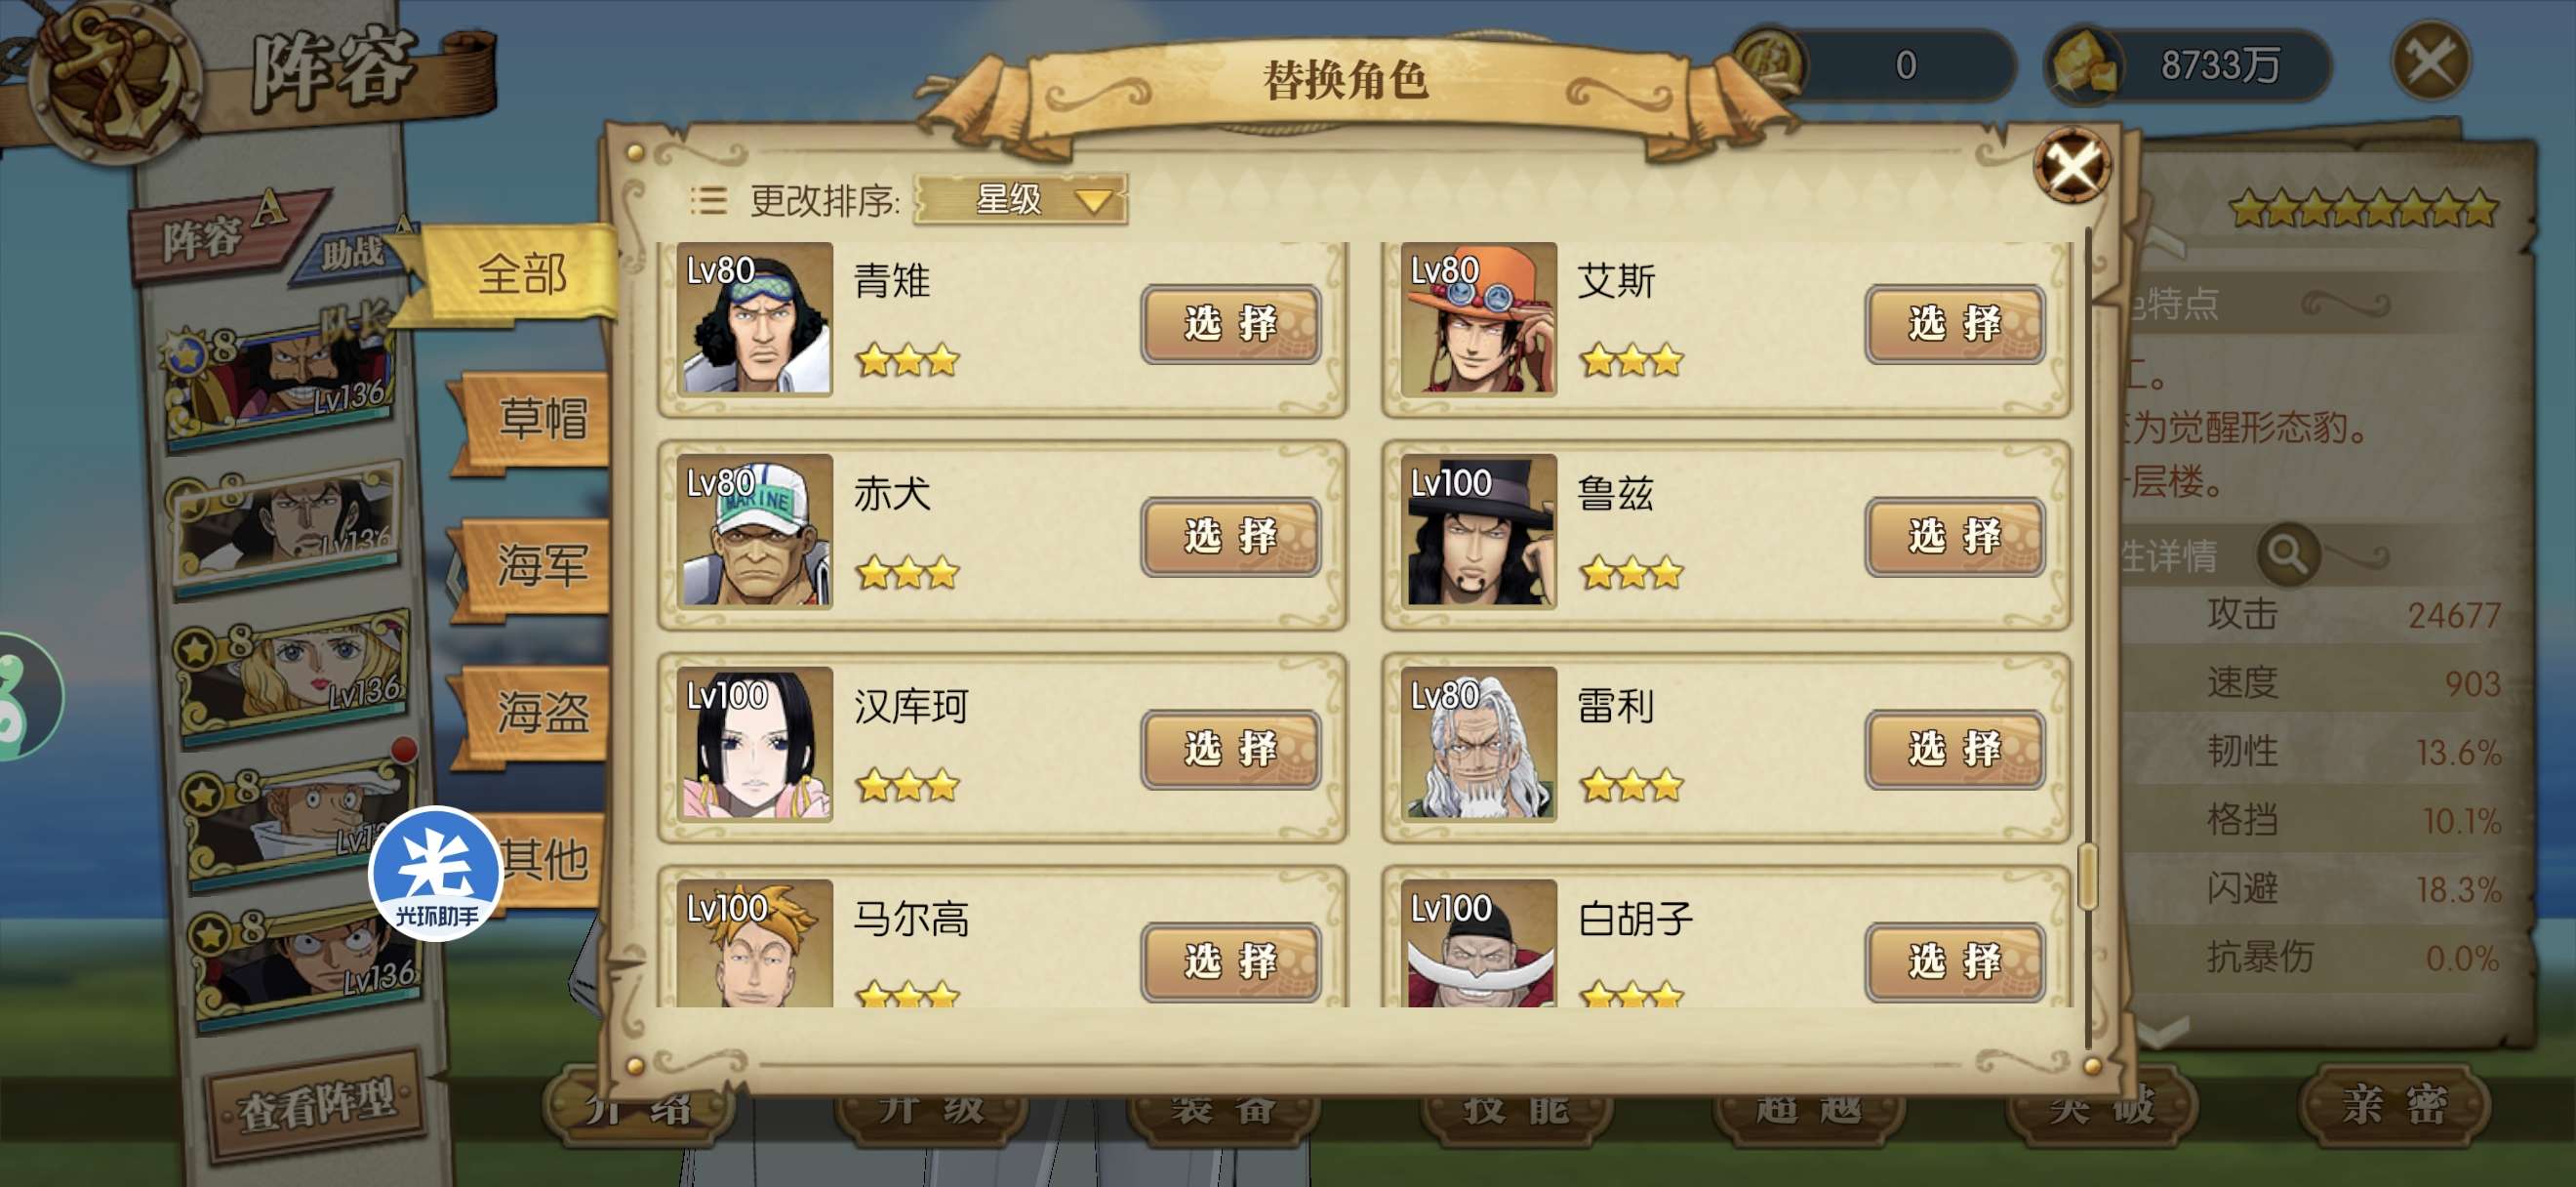
Task: Tap the 白胡子 character portrait icon
Action: (1478, 943)
